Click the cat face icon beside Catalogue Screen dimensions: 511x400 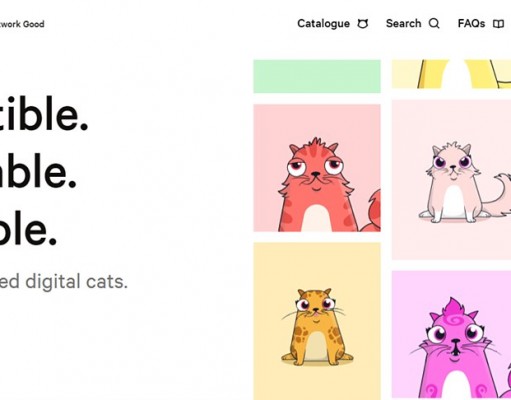(x=363, y=24)
